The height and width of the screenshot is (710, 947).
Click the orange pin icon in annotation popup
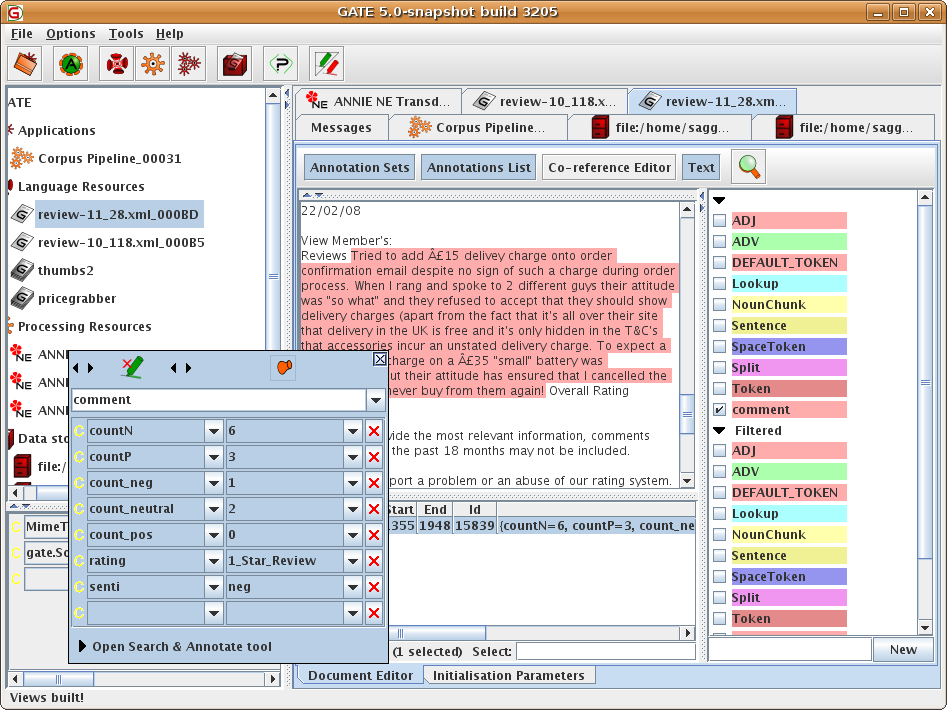pyautogui.click(x=284, y=368)
